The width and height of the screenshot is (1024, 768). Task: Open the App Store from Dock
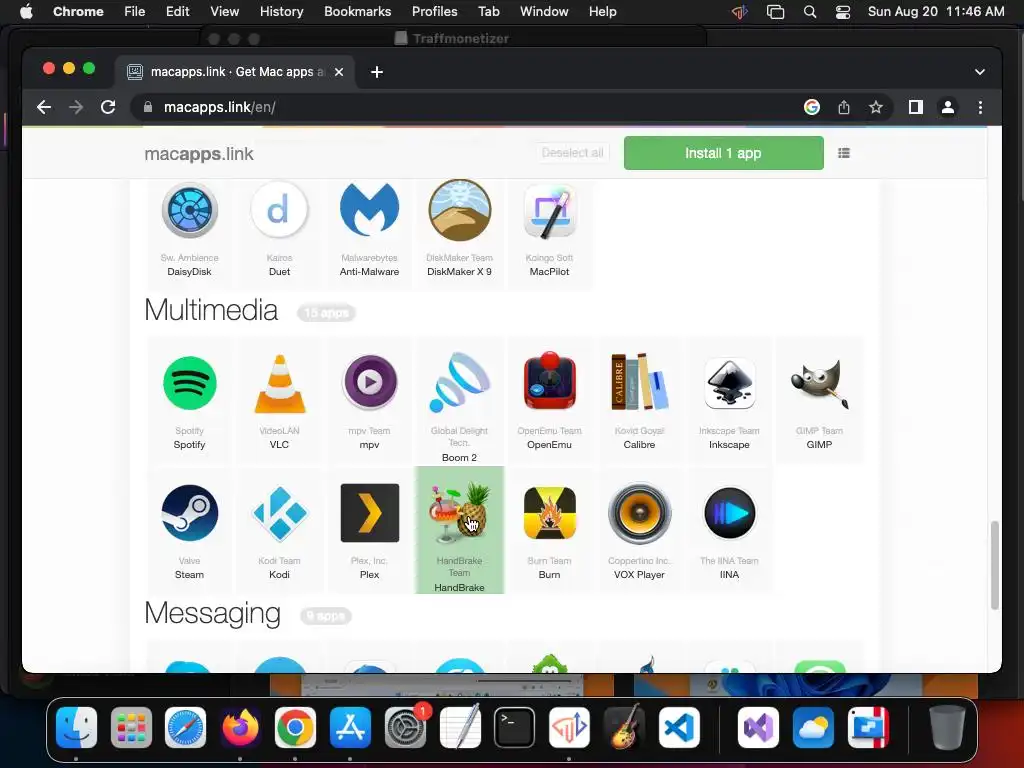coord(350,727)
